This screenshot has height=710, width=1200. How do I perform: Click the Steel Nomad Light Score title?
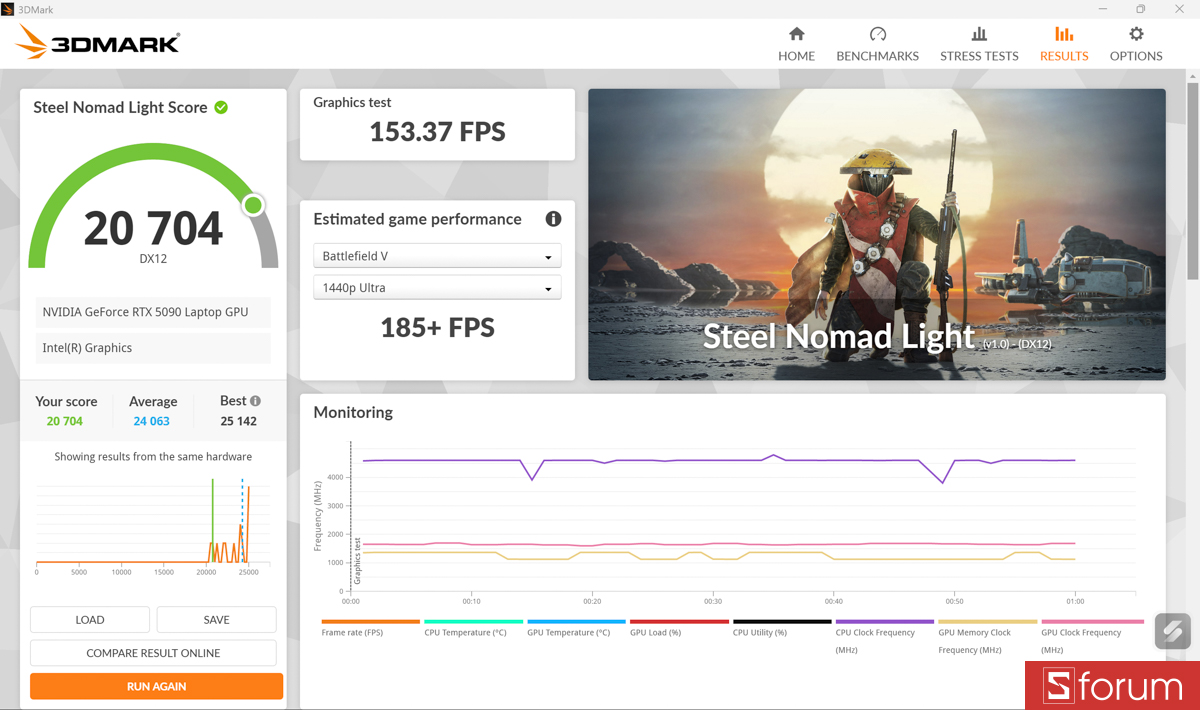coord(120,107)
